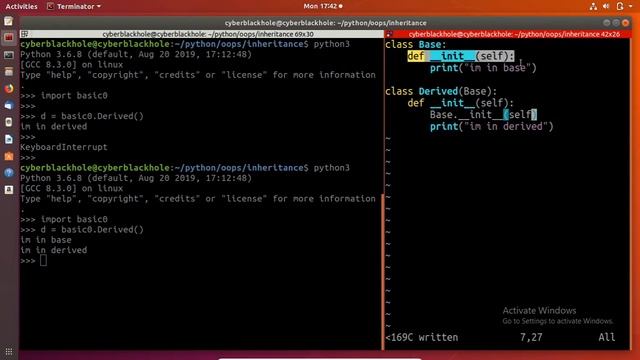Open the system menu dropdown arrow
Image resolution: width=640 pixels, height=360 pixels.
pyautogui.click(x=630, y=7)
